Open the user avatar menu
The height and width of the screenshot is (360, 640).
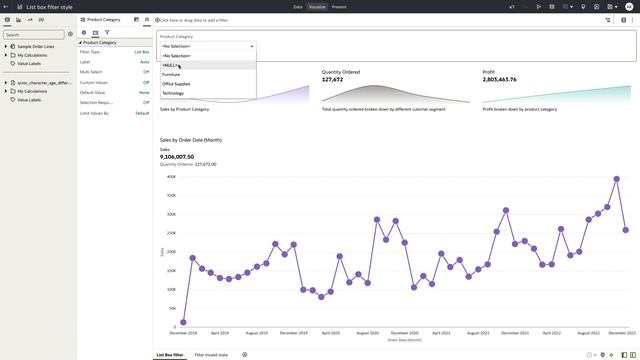629,7
